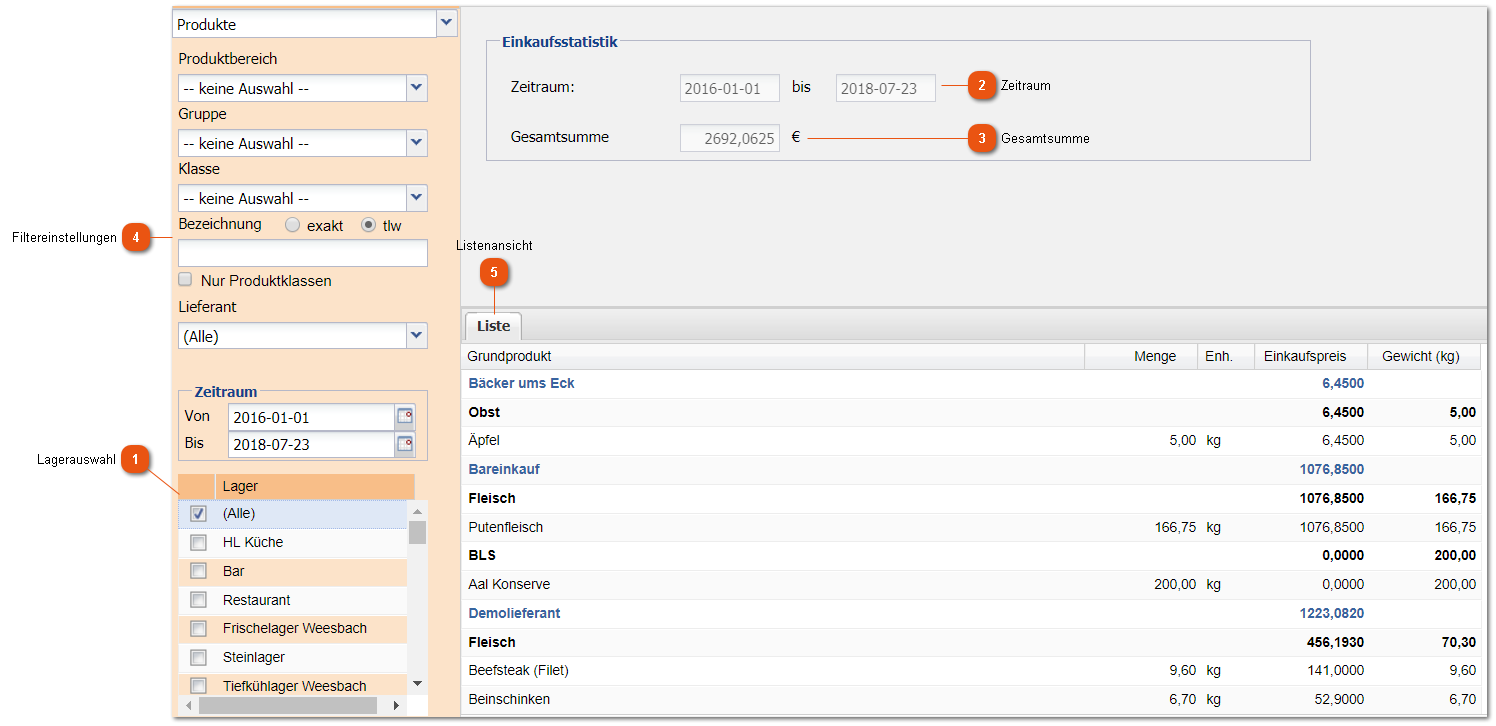Check the HL Küche checkbox
The image size is (1496, 726).
pyautogui.click(x=198, y=543)
